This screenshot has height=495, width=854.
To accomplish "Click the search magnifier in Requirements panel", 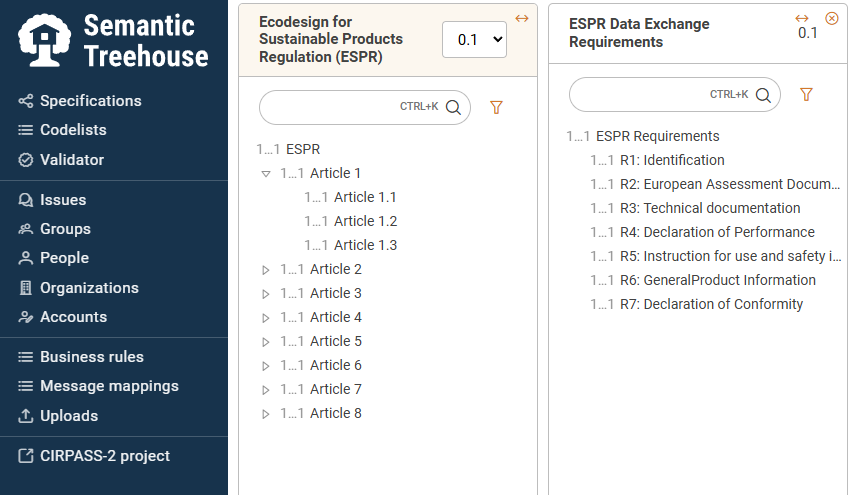I will pos(763,95).
